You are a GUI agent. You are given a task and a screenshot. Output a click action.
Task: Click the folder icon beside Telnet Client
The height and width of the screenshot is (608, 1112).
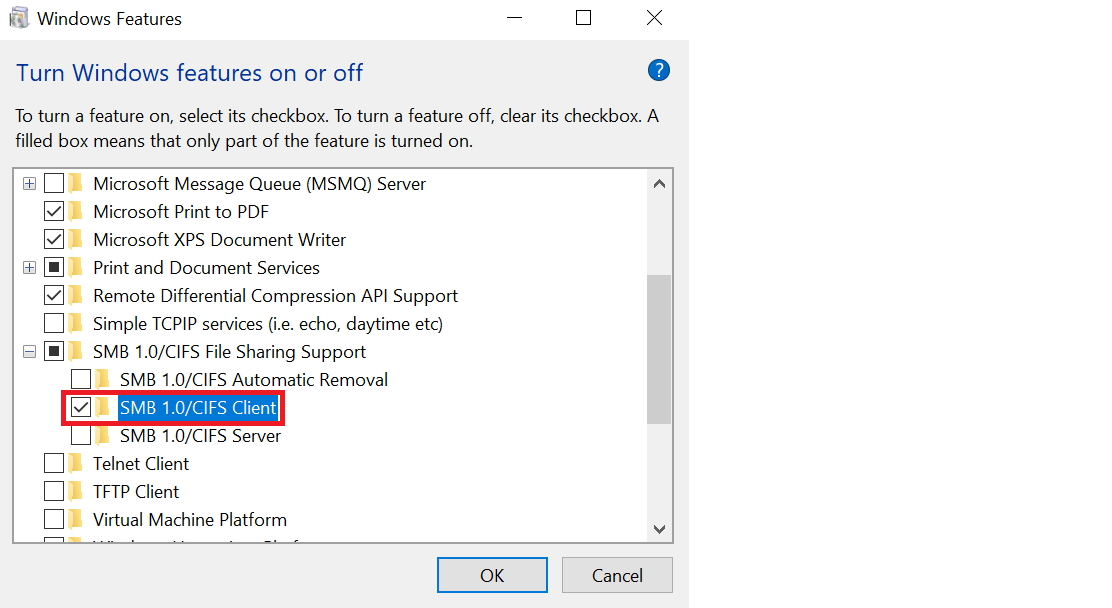click(76, 463)
